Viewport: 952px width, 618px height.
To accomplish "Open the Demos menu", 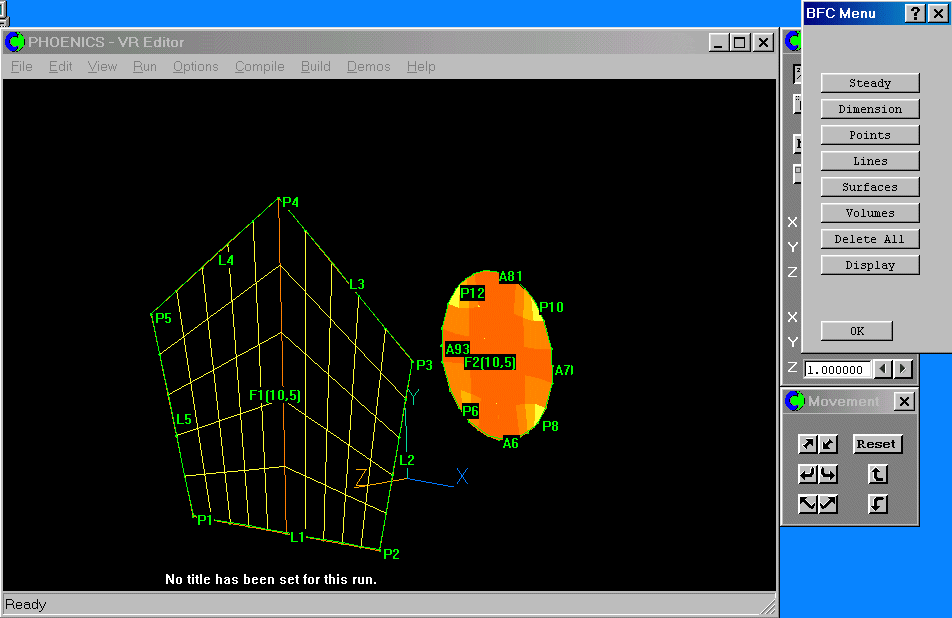I will [368, 66].
